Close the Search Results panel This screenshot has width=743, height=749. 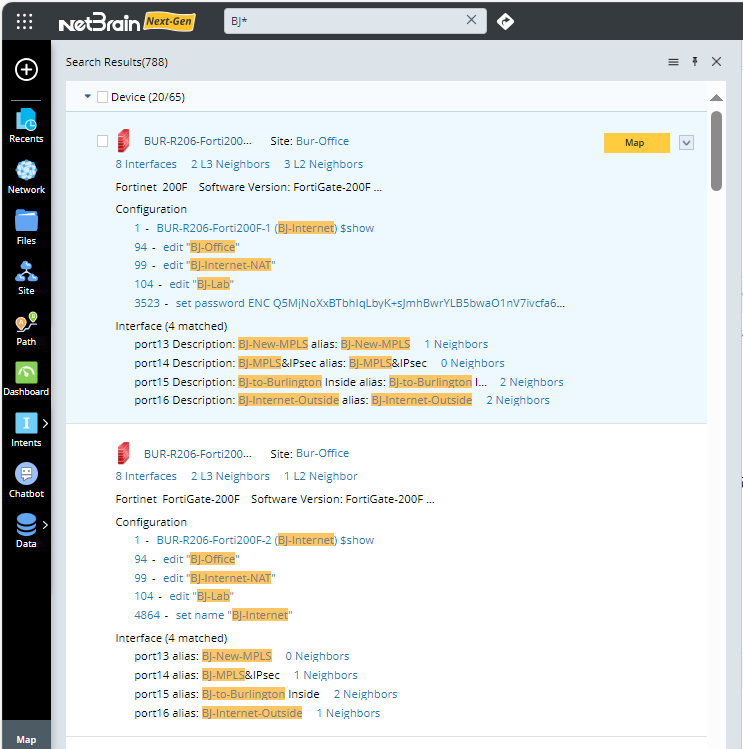(716, 62)
